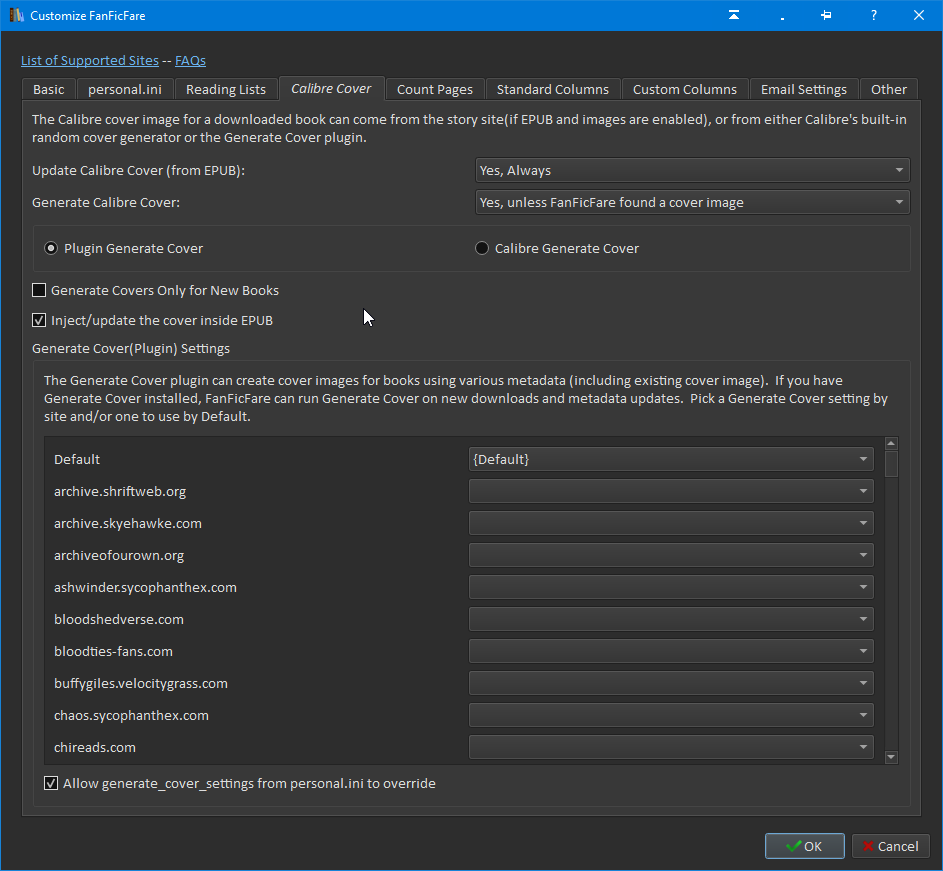Image resolution: width=943 pixels, height=871 pixels.
Task: Click the bloodshedverse.com site label
Action: (x=119, y=619)
